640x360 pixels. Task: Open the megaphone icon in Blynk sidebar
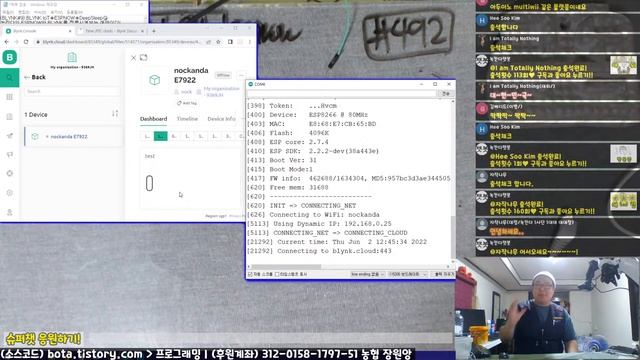[10, 154]
